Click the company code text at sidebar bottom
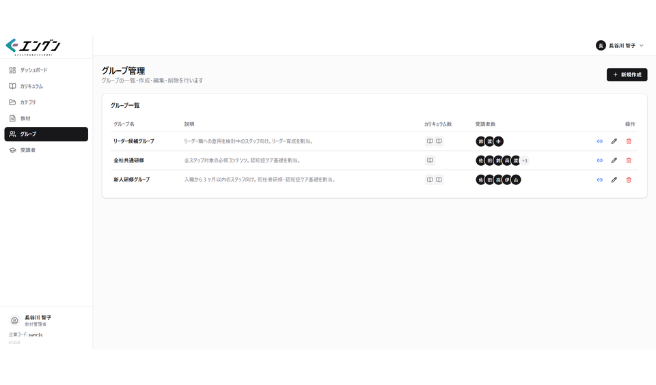 pyautogui.click(x=26, y=335)
